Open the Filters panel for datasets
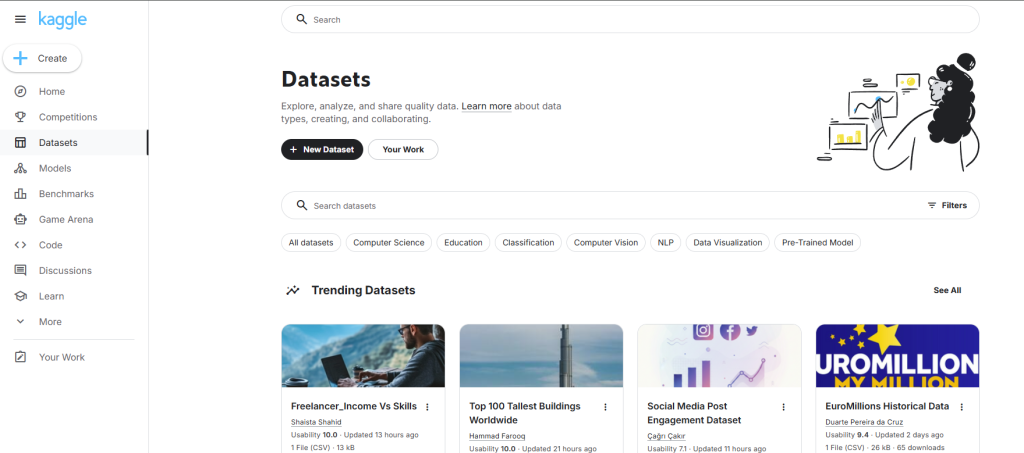Viewport: 1024px width, 453px height. tap(946, 205)
